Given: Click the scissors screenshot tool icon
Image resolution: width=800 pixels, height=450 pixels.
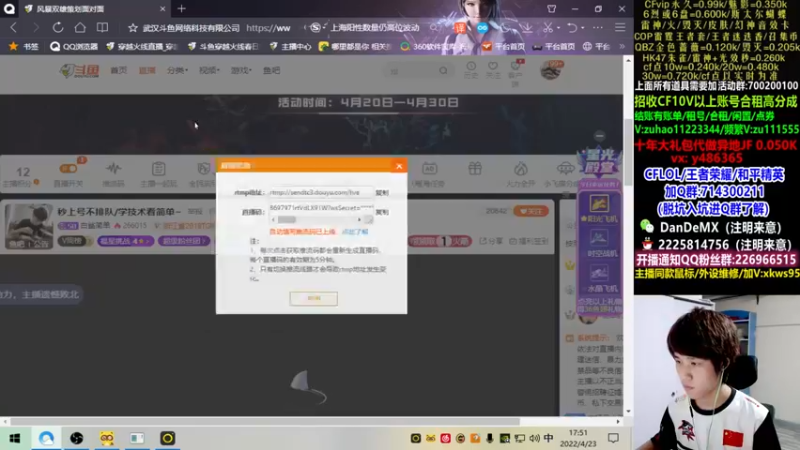Looking at the screenshot, I should (x=548, y=28).
